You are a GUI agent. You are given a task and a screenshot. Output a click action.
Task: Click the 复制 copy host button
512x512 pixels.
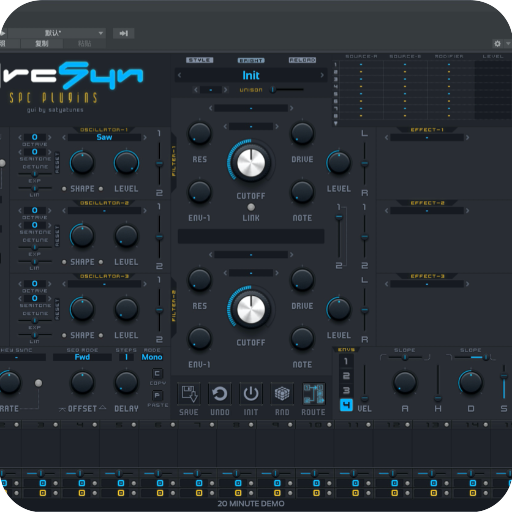click(42, 43)
